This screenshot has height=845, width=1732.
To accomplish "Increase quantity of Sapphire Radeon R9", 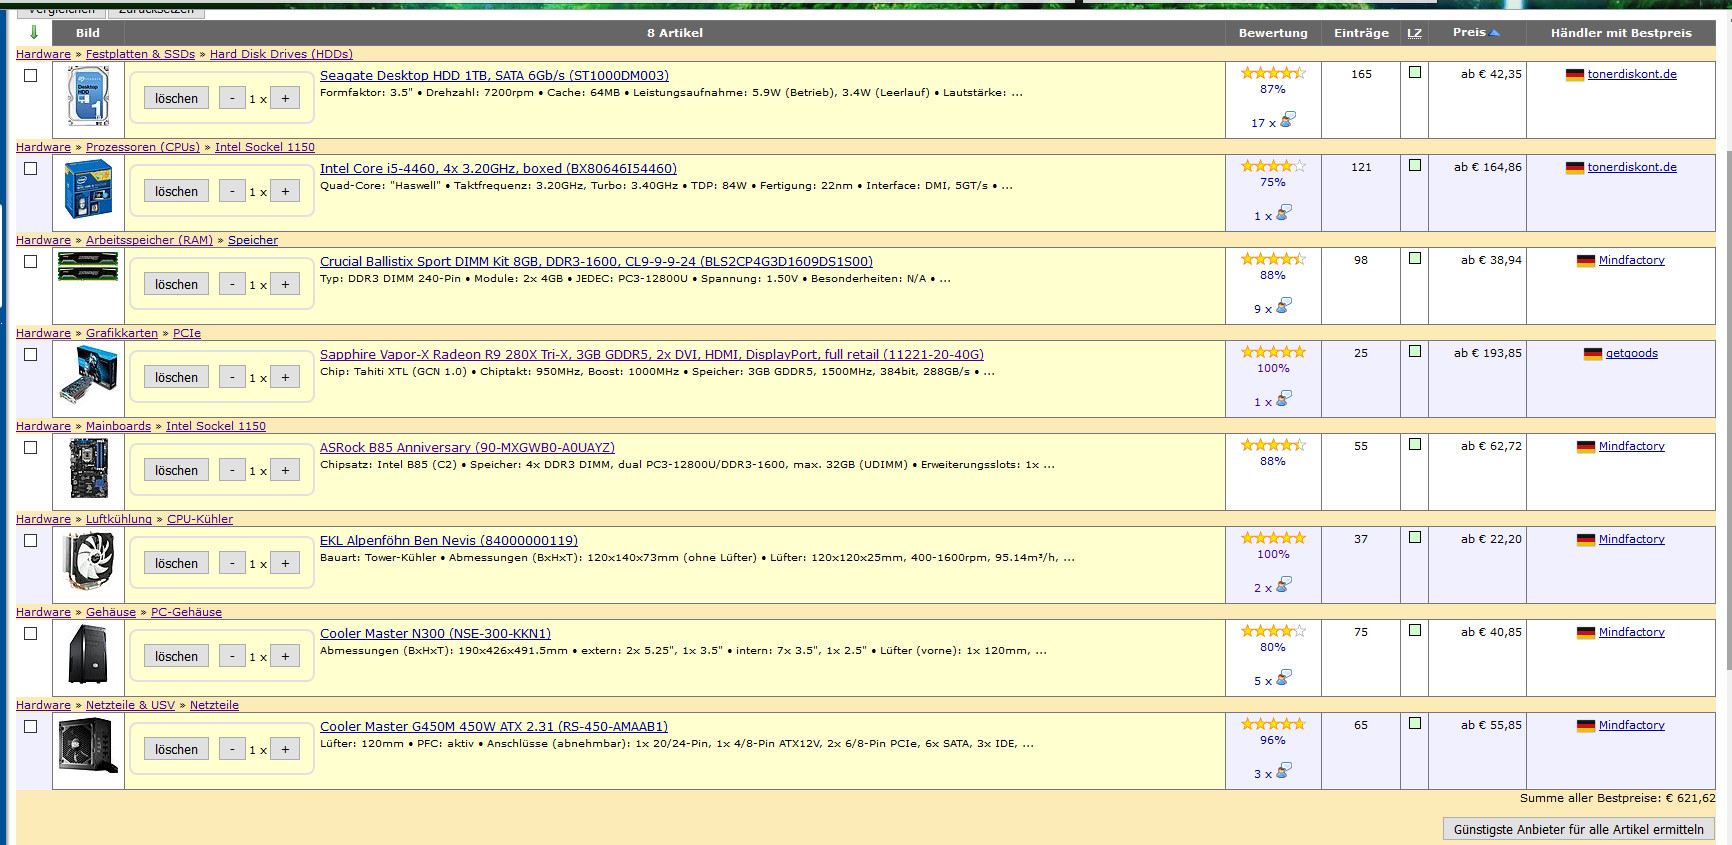I will pyautogui.click(x=285, y=377).
